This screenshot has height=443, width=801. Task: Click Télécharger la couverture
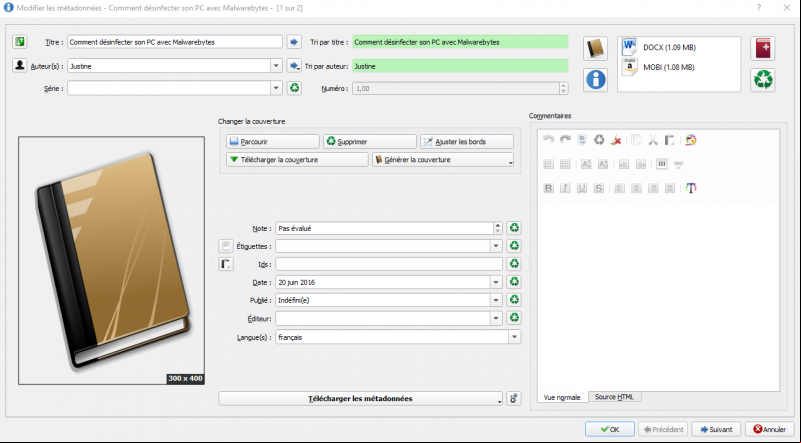pyautogui.click(x=297, y=159)
